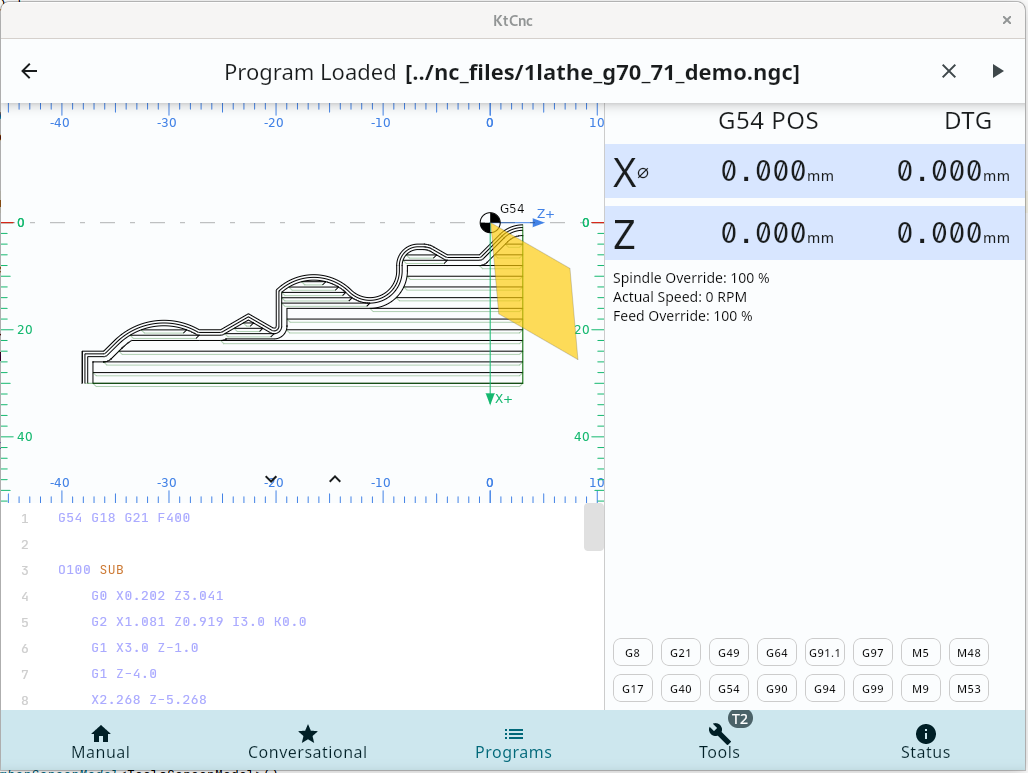Expand preview with the up chevron
Viewport: 1028px width, 773px height.
(335, 479)
